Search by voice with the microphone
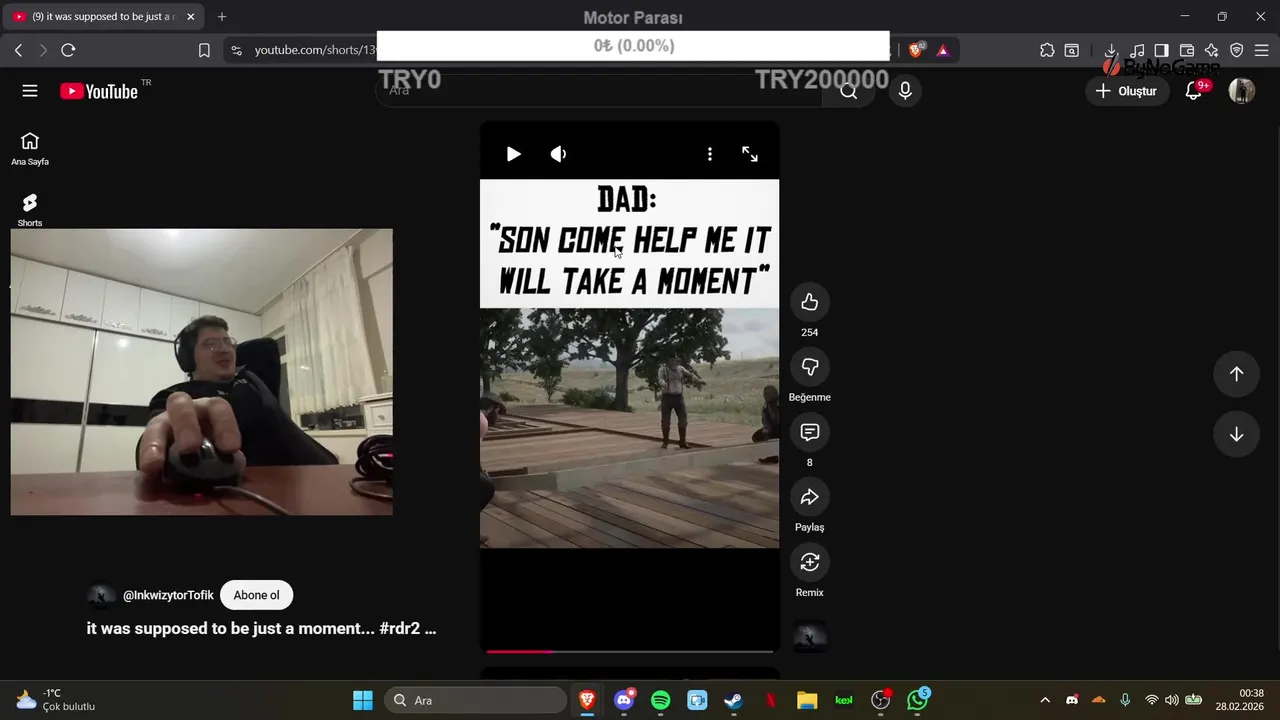The width and height of the screenshot is (1280, 720). point(905,91)
